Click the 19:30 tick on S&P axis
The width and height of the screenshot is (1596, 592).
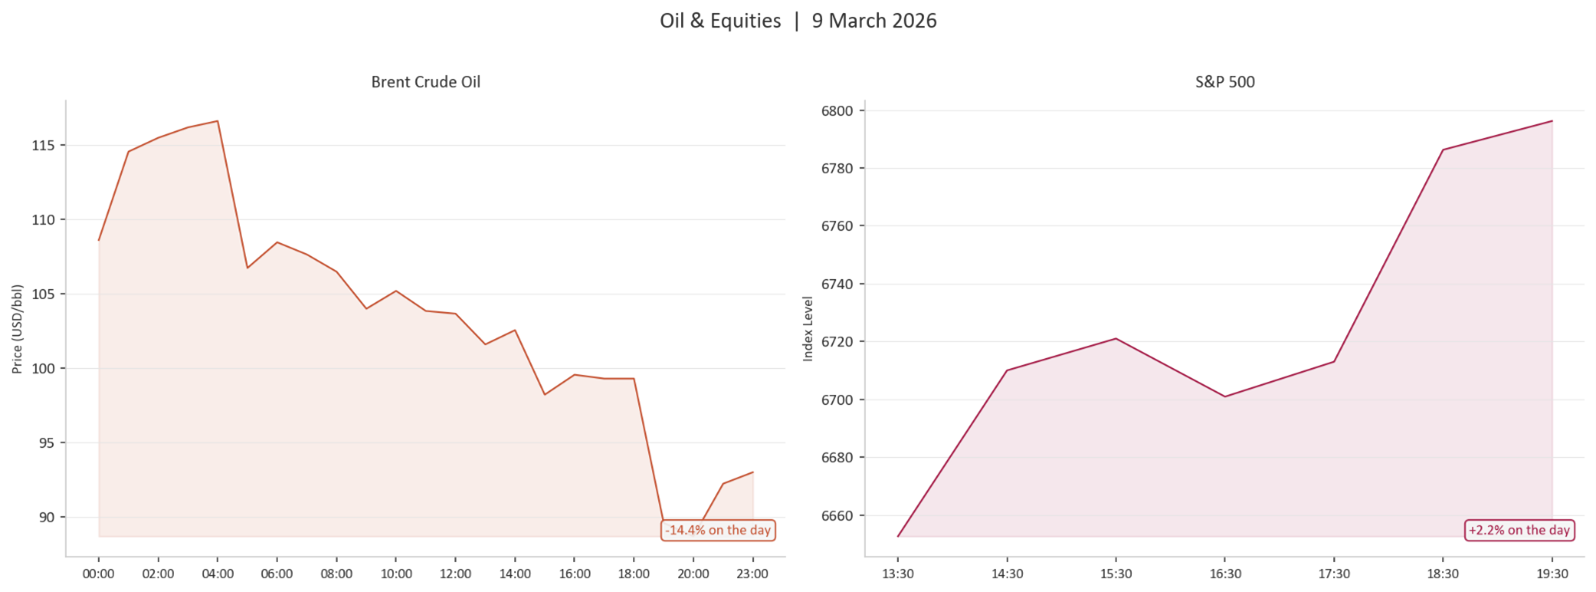[x=1551, y=574]
